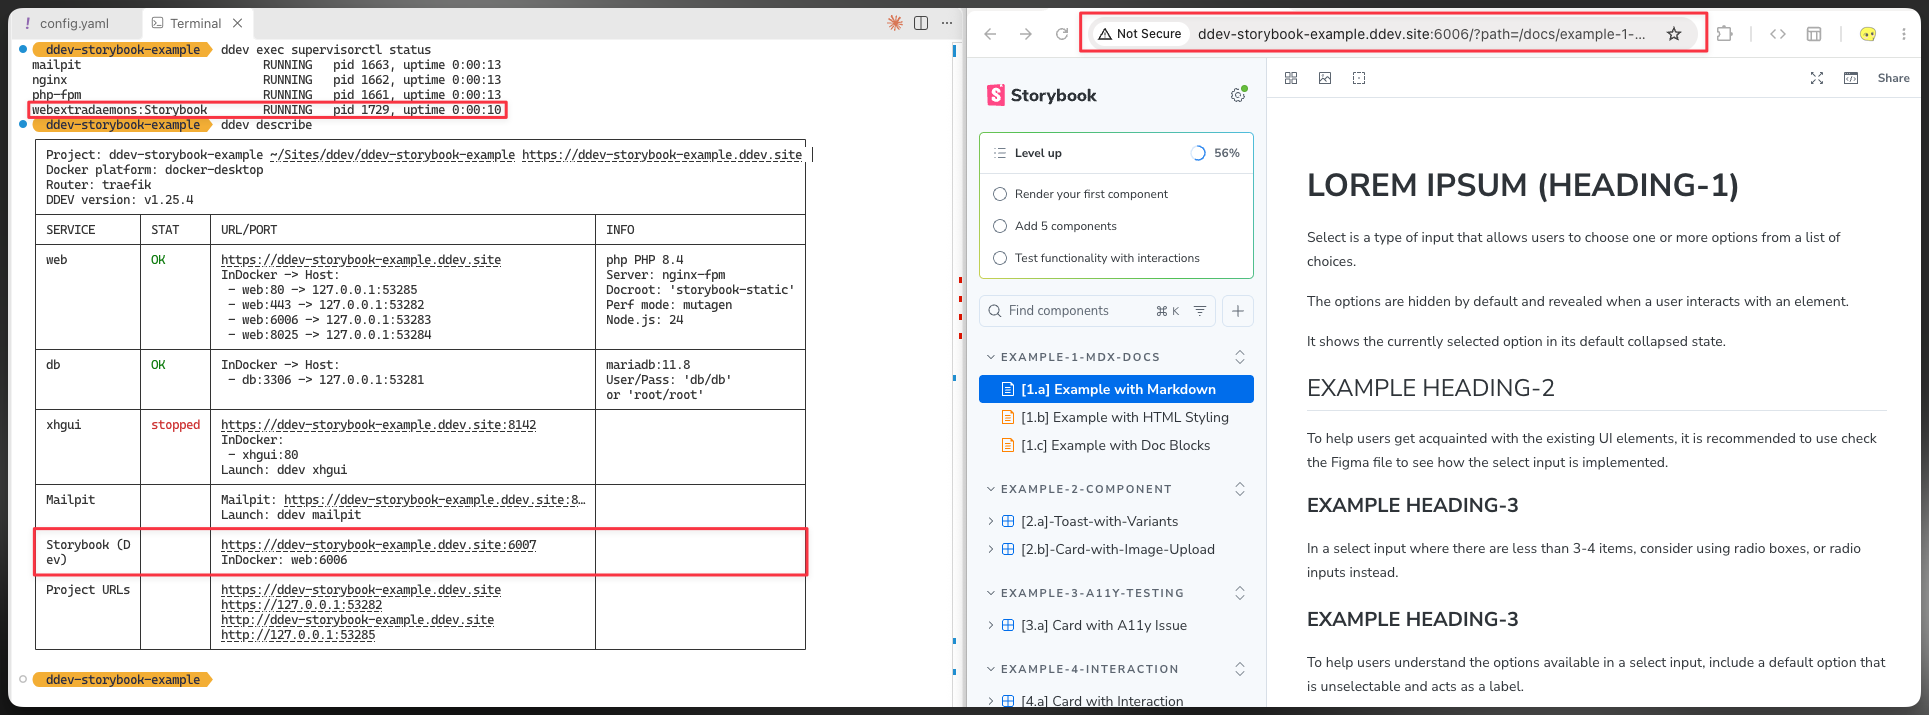Click the split editor layout icon
The width and height of the screenshot is (1929, 715).
(921, 23)
